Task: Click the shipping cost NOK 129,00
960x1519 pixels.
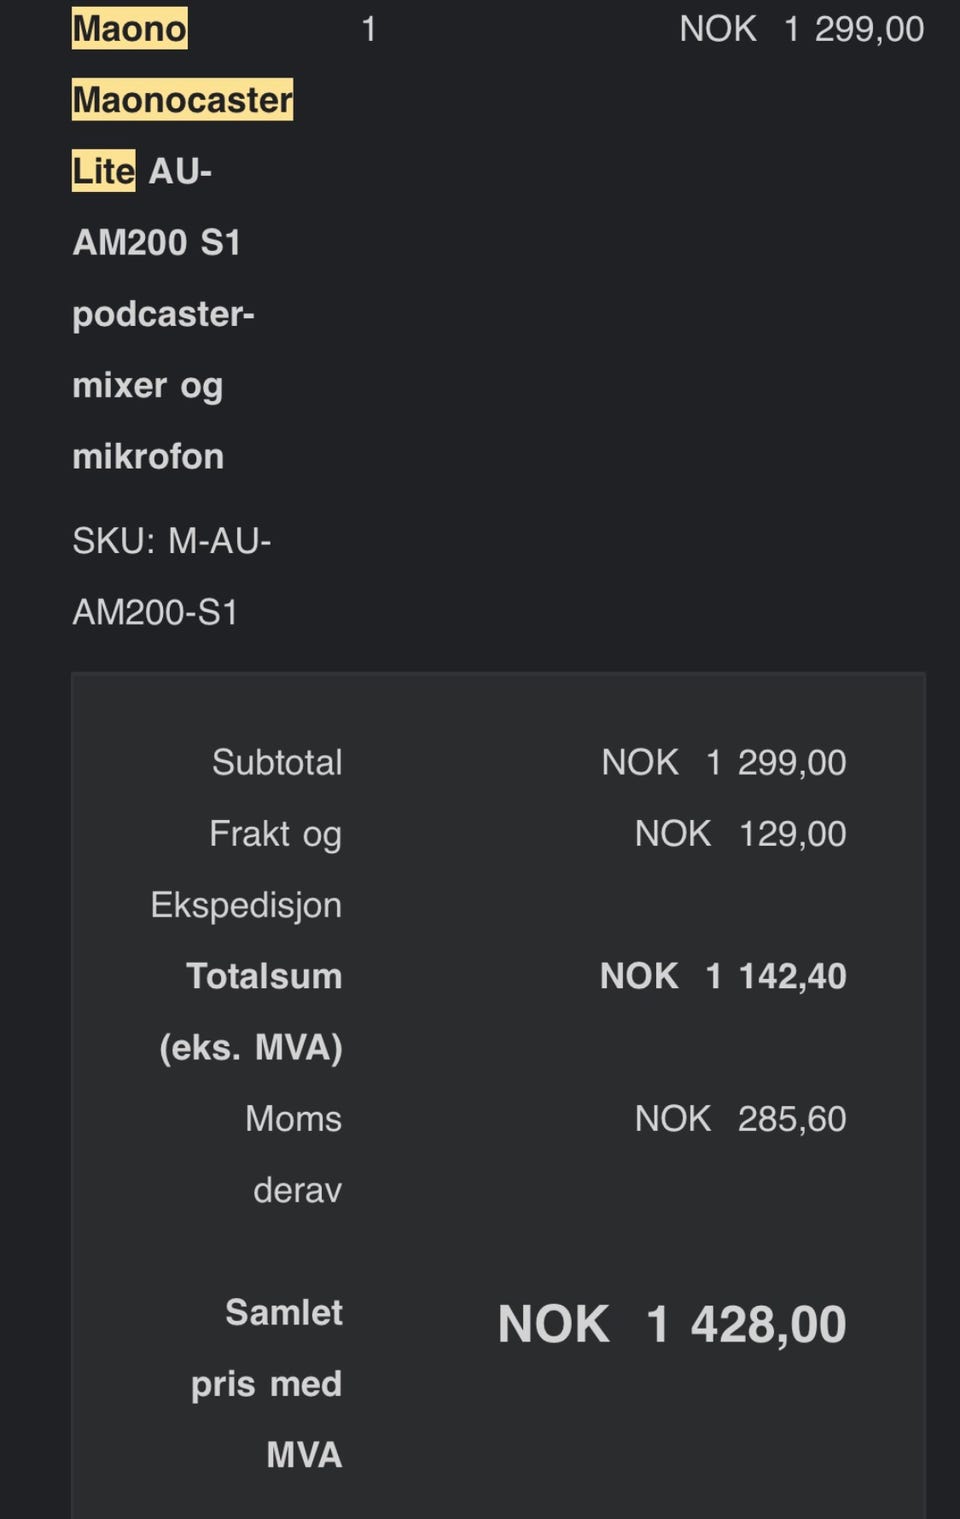Action: 740,834
